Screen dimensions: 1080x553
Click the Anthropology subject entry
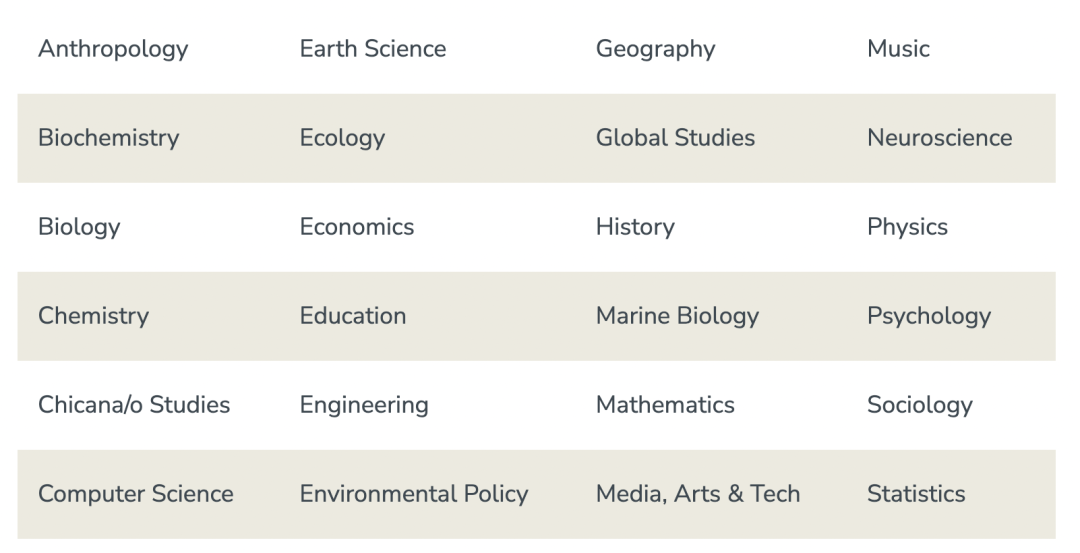click(113, 50)
